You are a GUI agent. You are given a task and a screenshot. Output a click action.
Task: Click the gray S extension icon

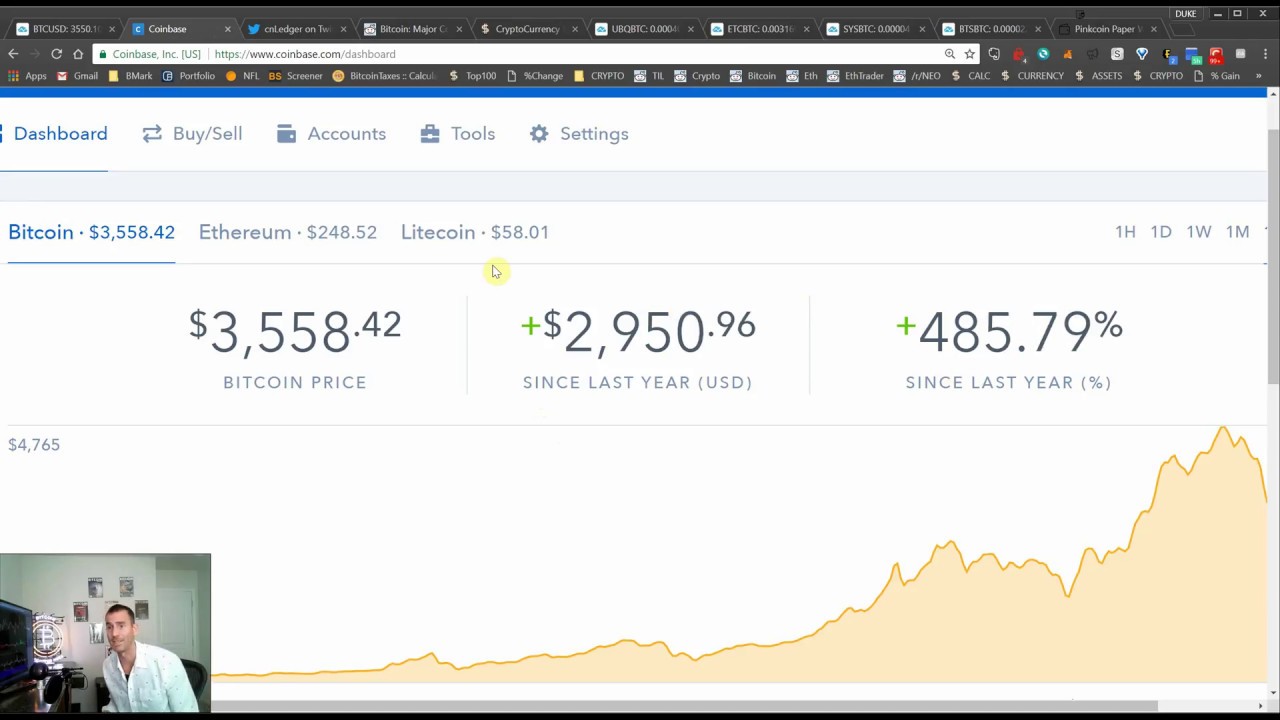(1117, 54)
